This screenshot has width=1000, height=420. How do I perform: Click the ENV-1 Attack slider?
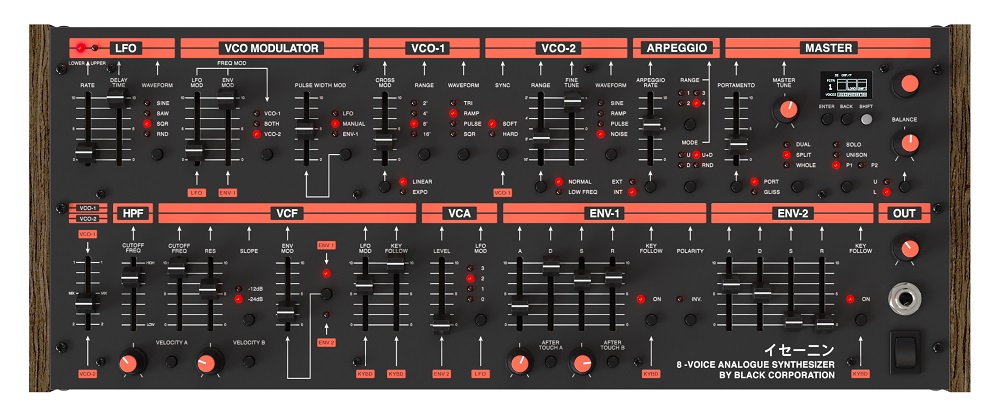coord(519,307)
